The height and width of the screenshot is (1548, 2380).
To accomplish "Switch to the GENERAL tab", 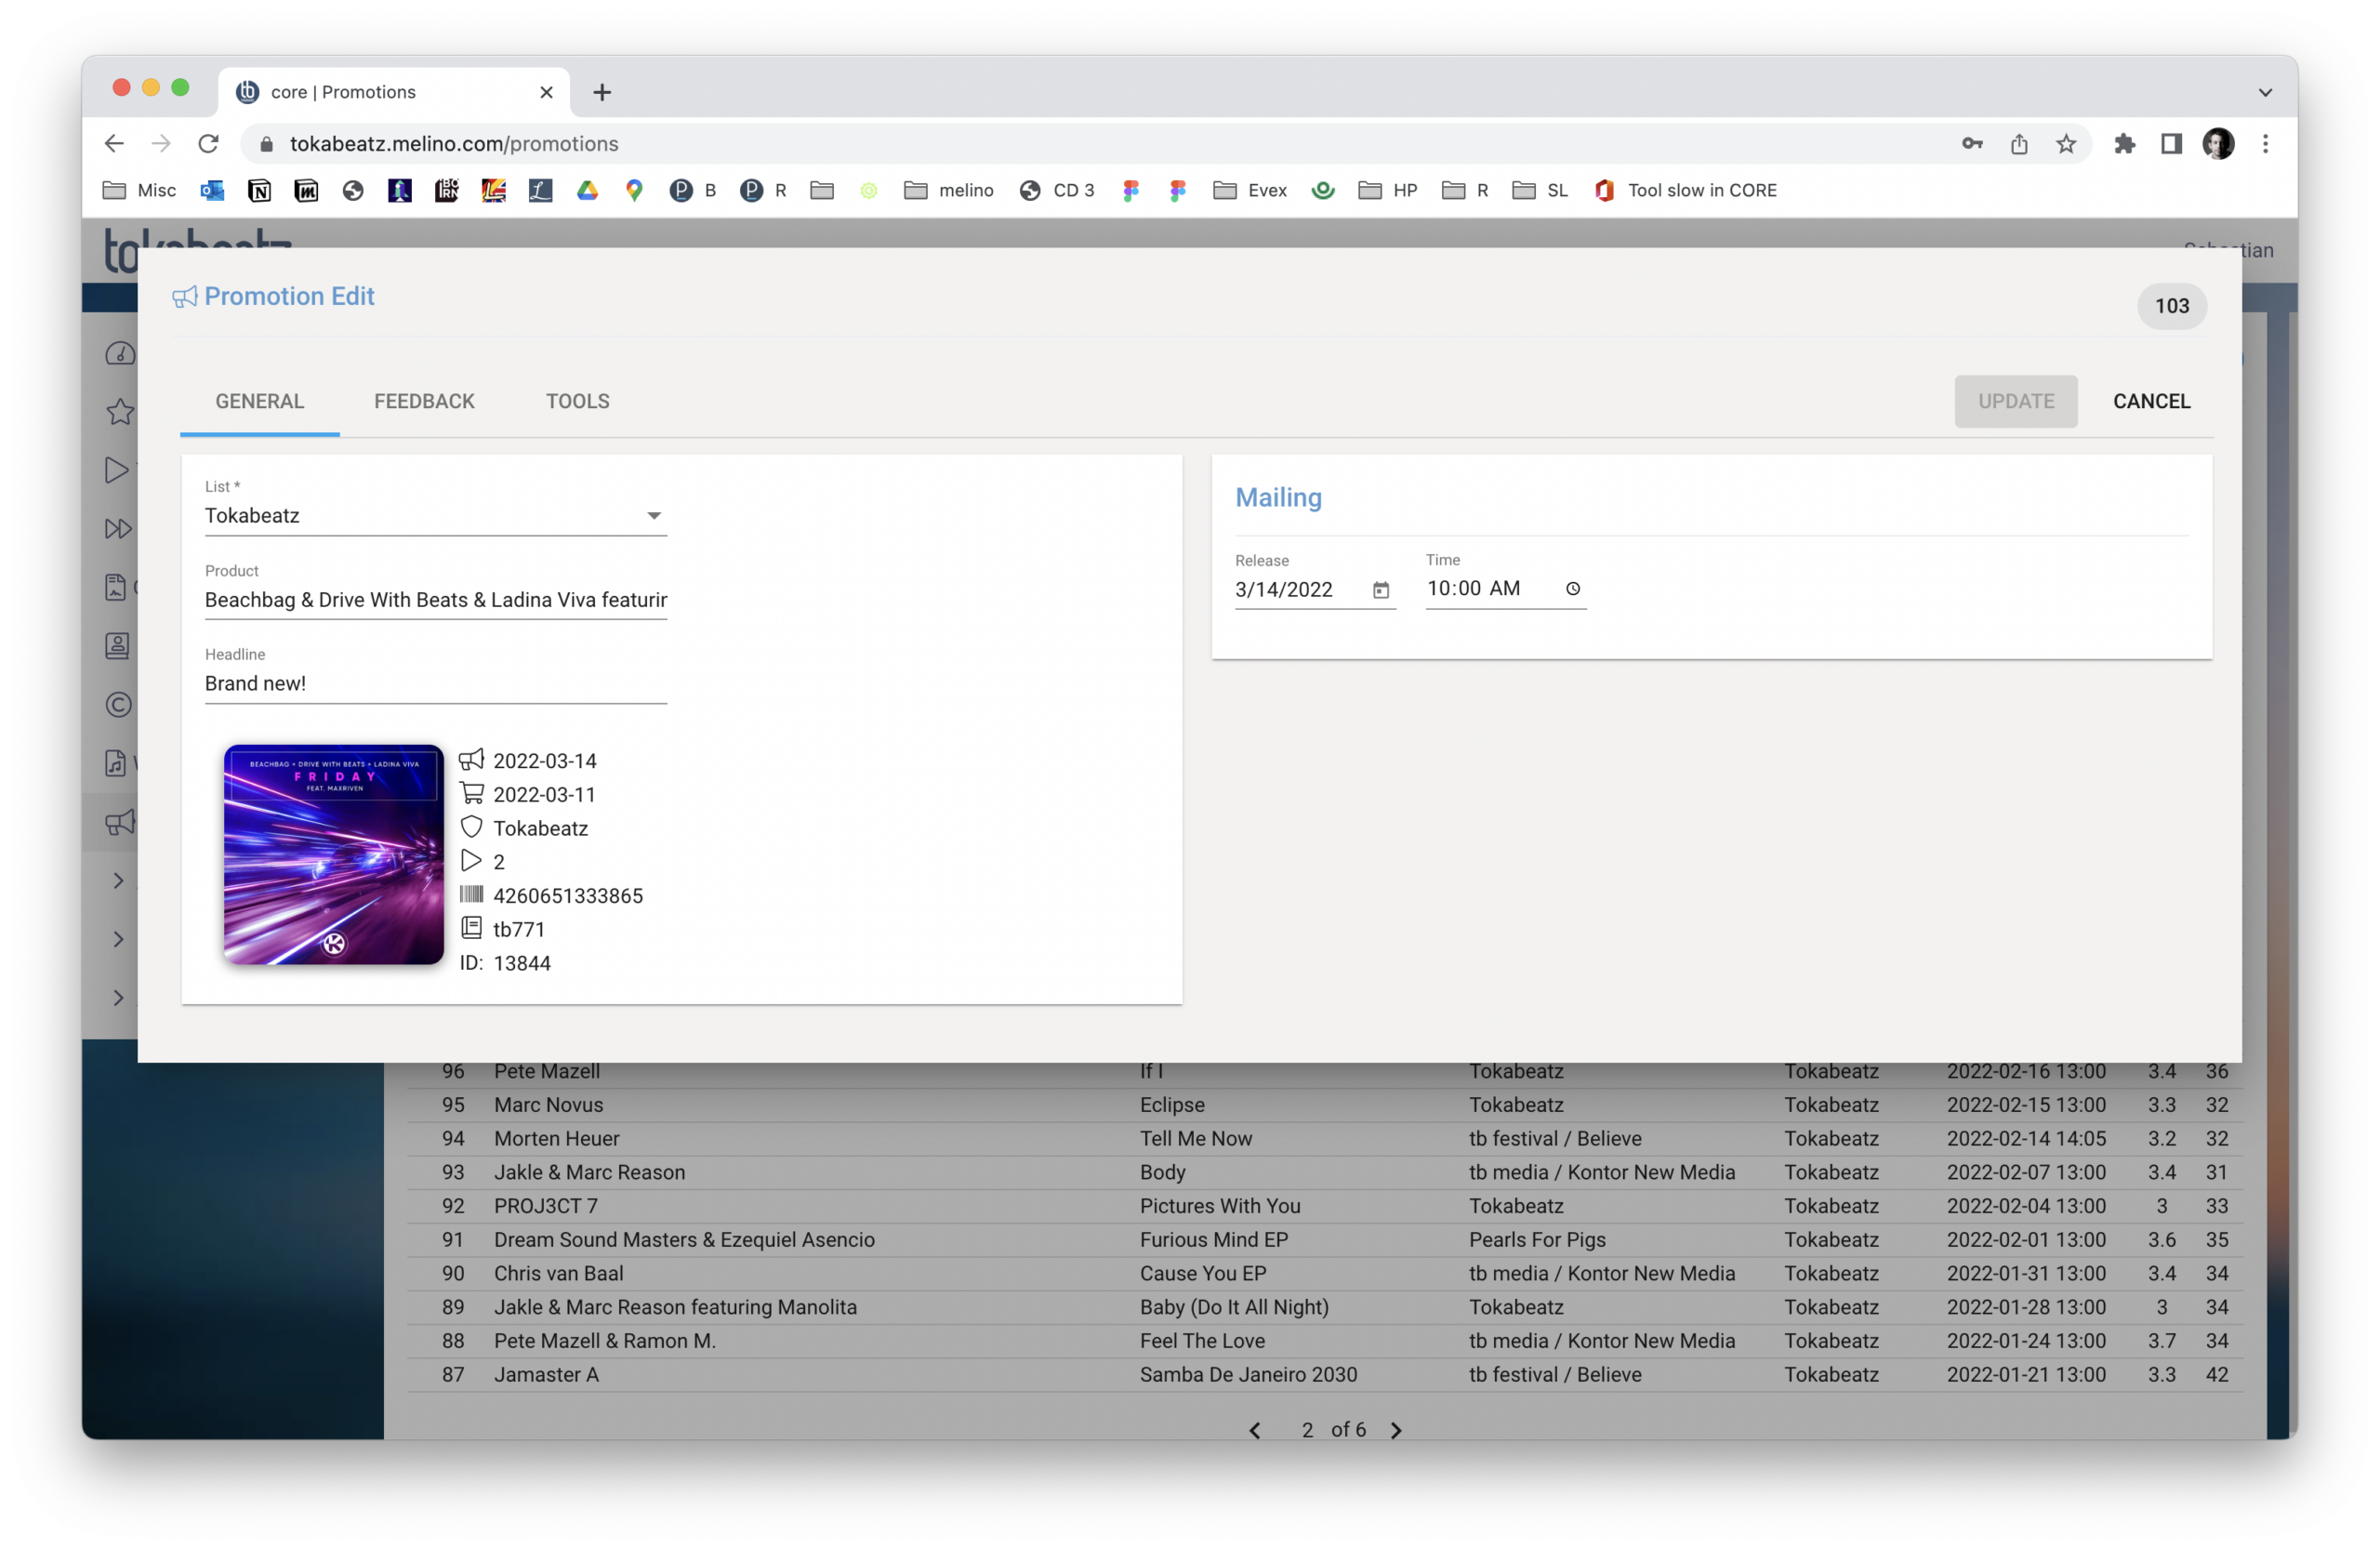I will click(x=260, y=401).
